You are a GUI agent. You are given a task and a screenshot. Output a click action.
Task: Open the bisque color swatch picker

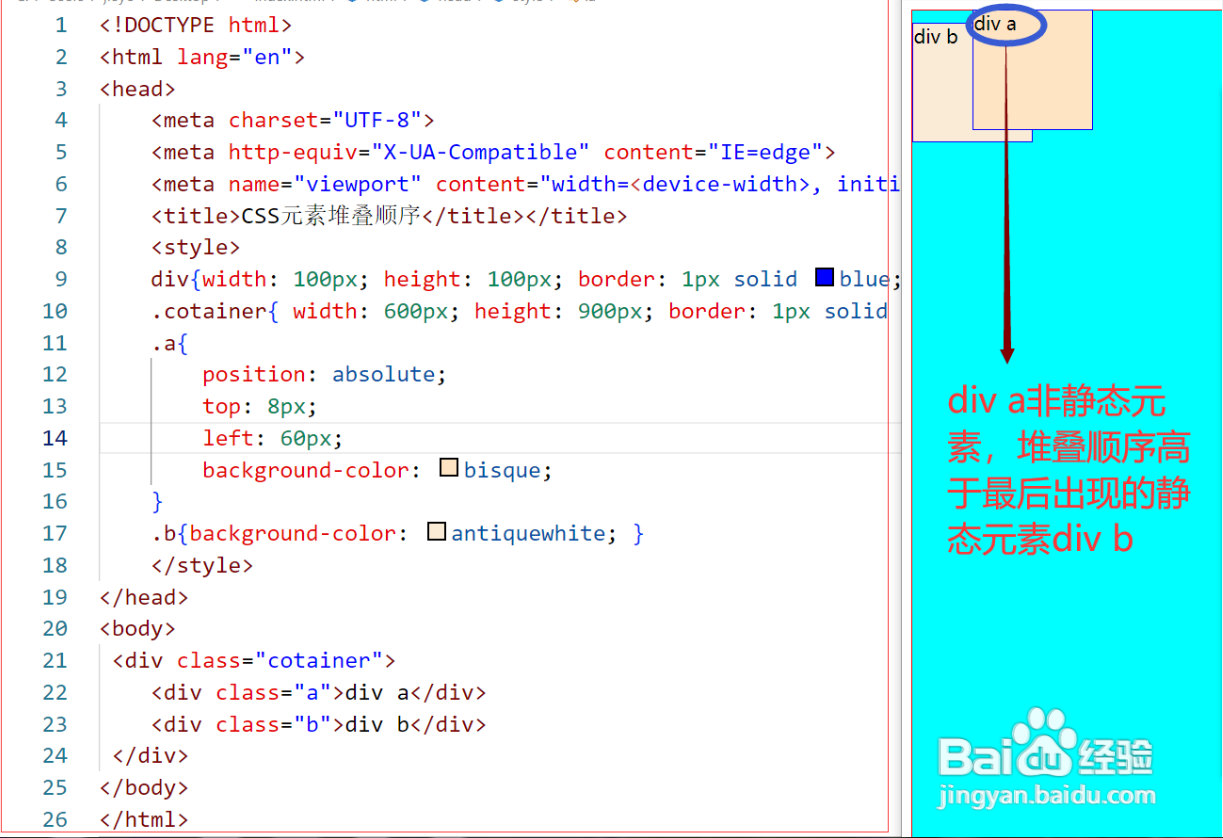[x=449, y=468]
